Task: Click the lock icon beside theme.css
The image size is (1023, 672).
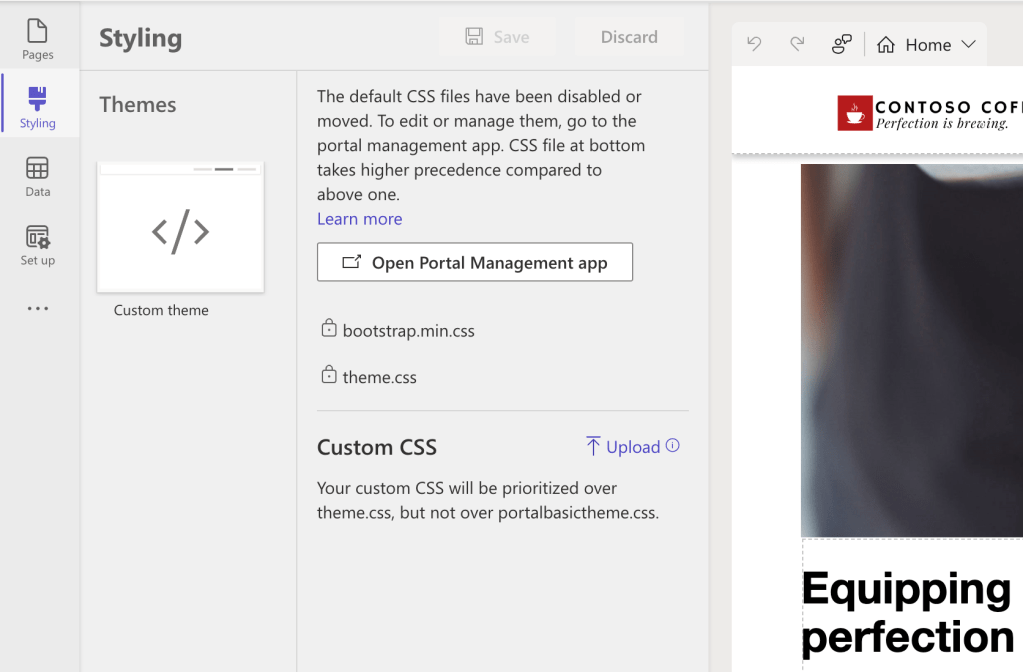Action: (328, 375)
